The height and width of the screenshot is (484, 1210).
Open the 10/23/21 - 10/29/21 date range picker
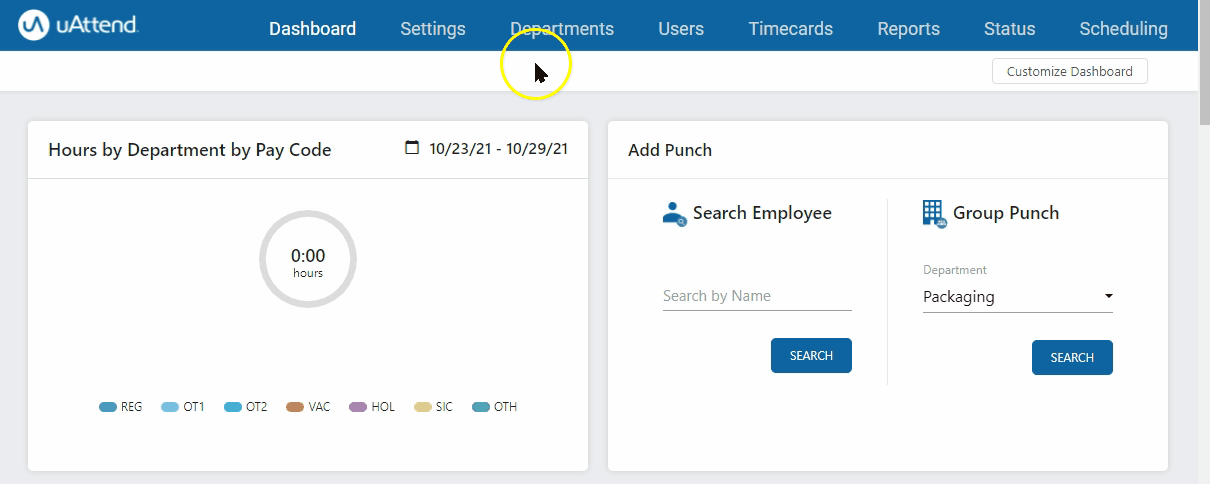coord(498,149)
